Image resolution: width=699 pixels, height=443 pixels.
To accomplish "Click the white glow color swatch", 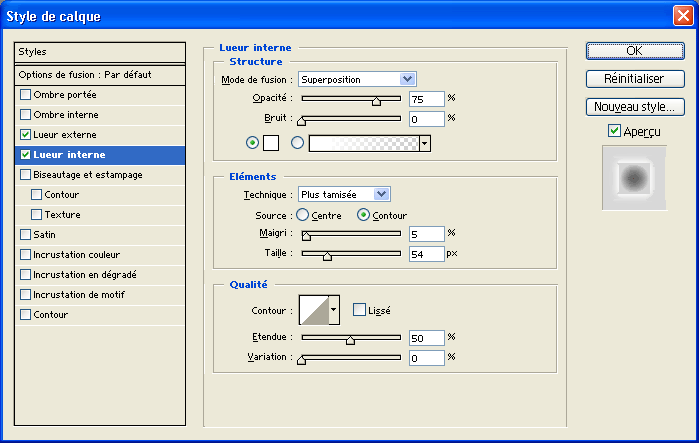I will coord(270,143).
